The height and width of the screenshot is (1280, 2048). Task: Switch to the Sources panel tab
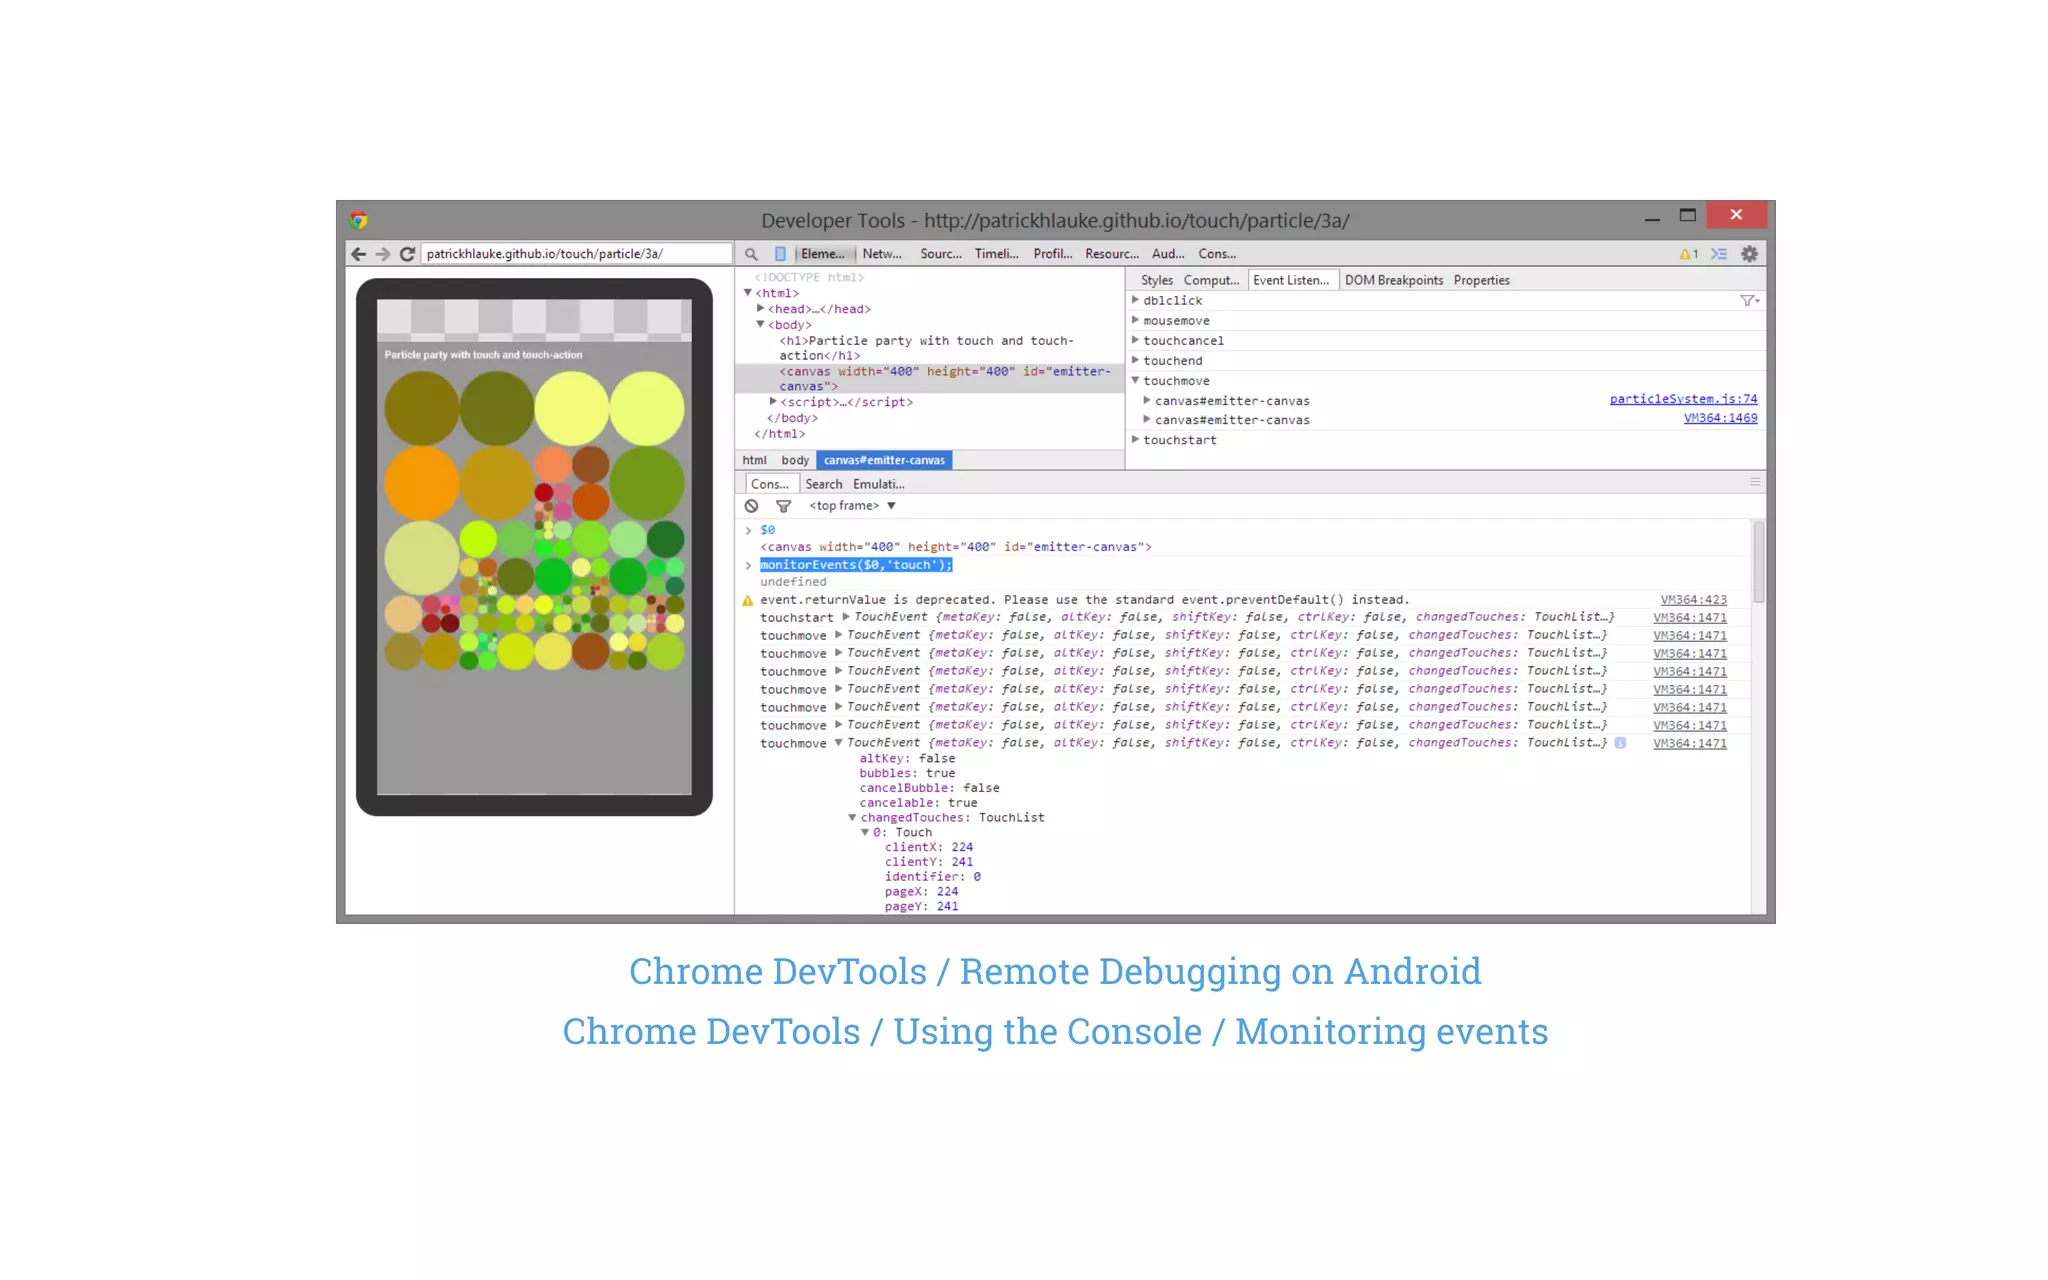[941, 254]
